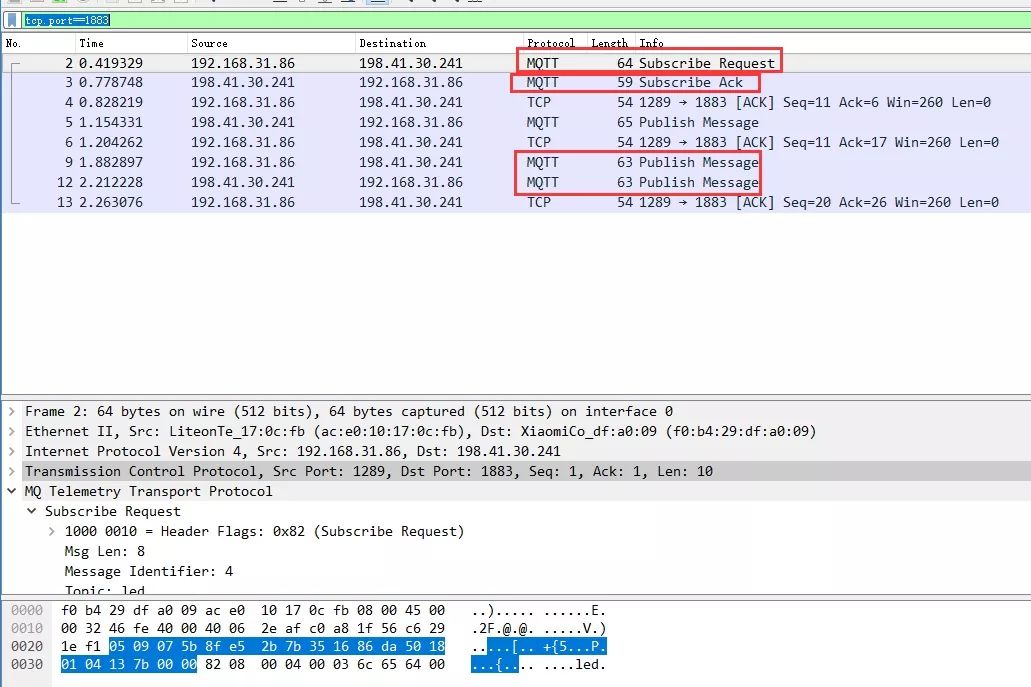Screen dimensions: 1031x687
Task: Expand the Frame 2 details row
Action: point(11,412)
